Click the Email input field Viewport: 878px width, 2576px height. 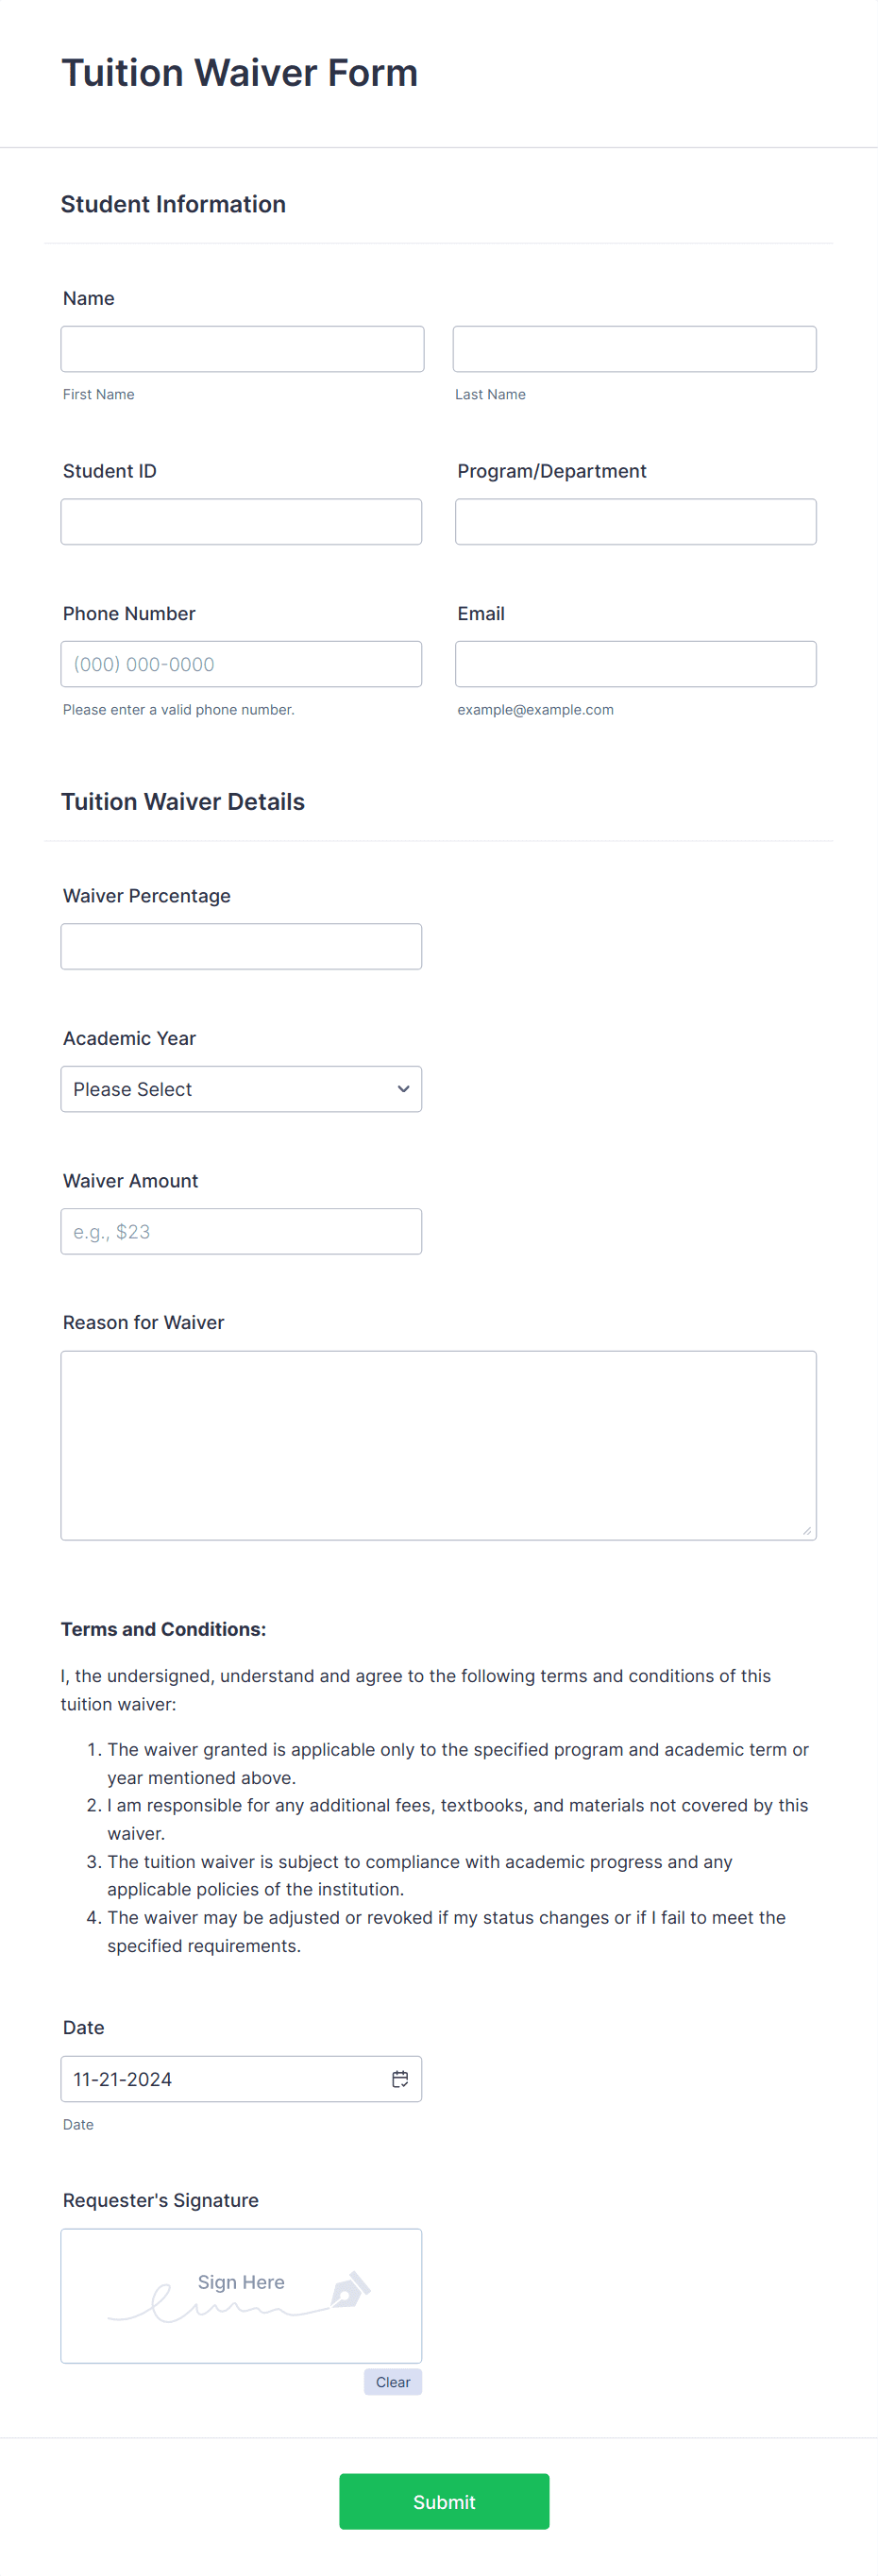(x=635, y=663)
